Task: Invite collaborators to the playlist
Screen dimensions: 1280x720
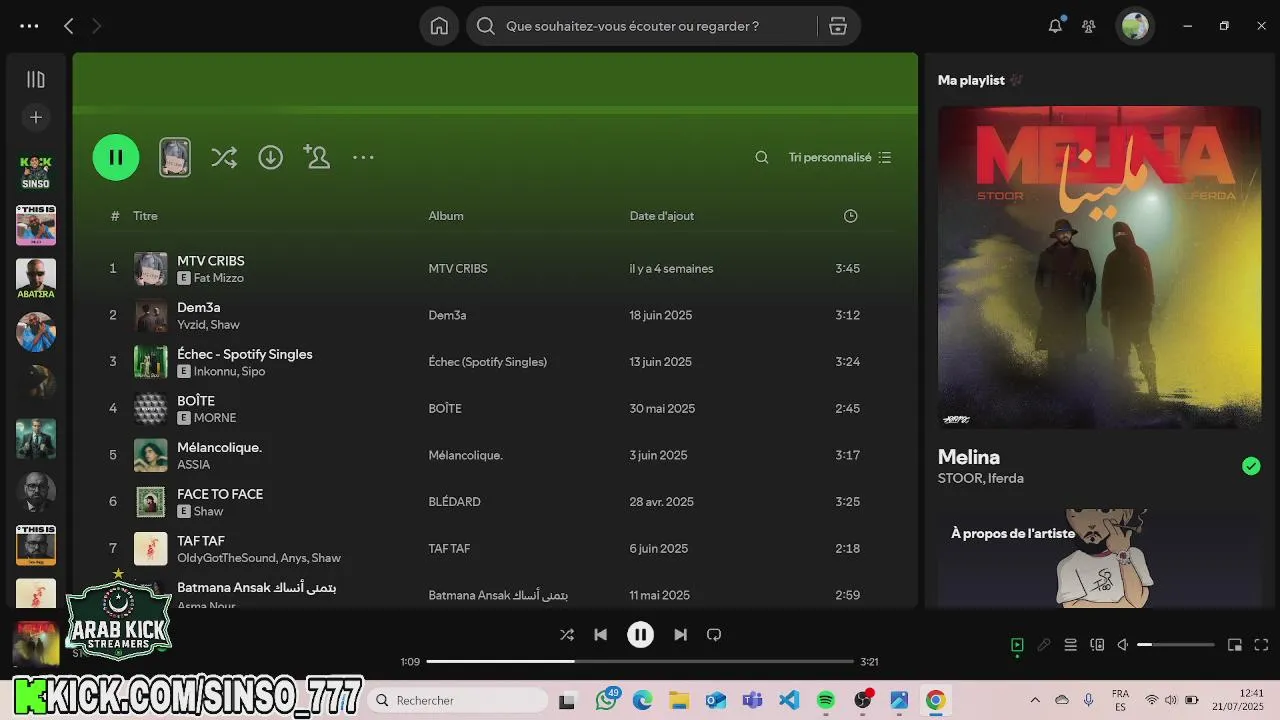Action: pos(316,157)
